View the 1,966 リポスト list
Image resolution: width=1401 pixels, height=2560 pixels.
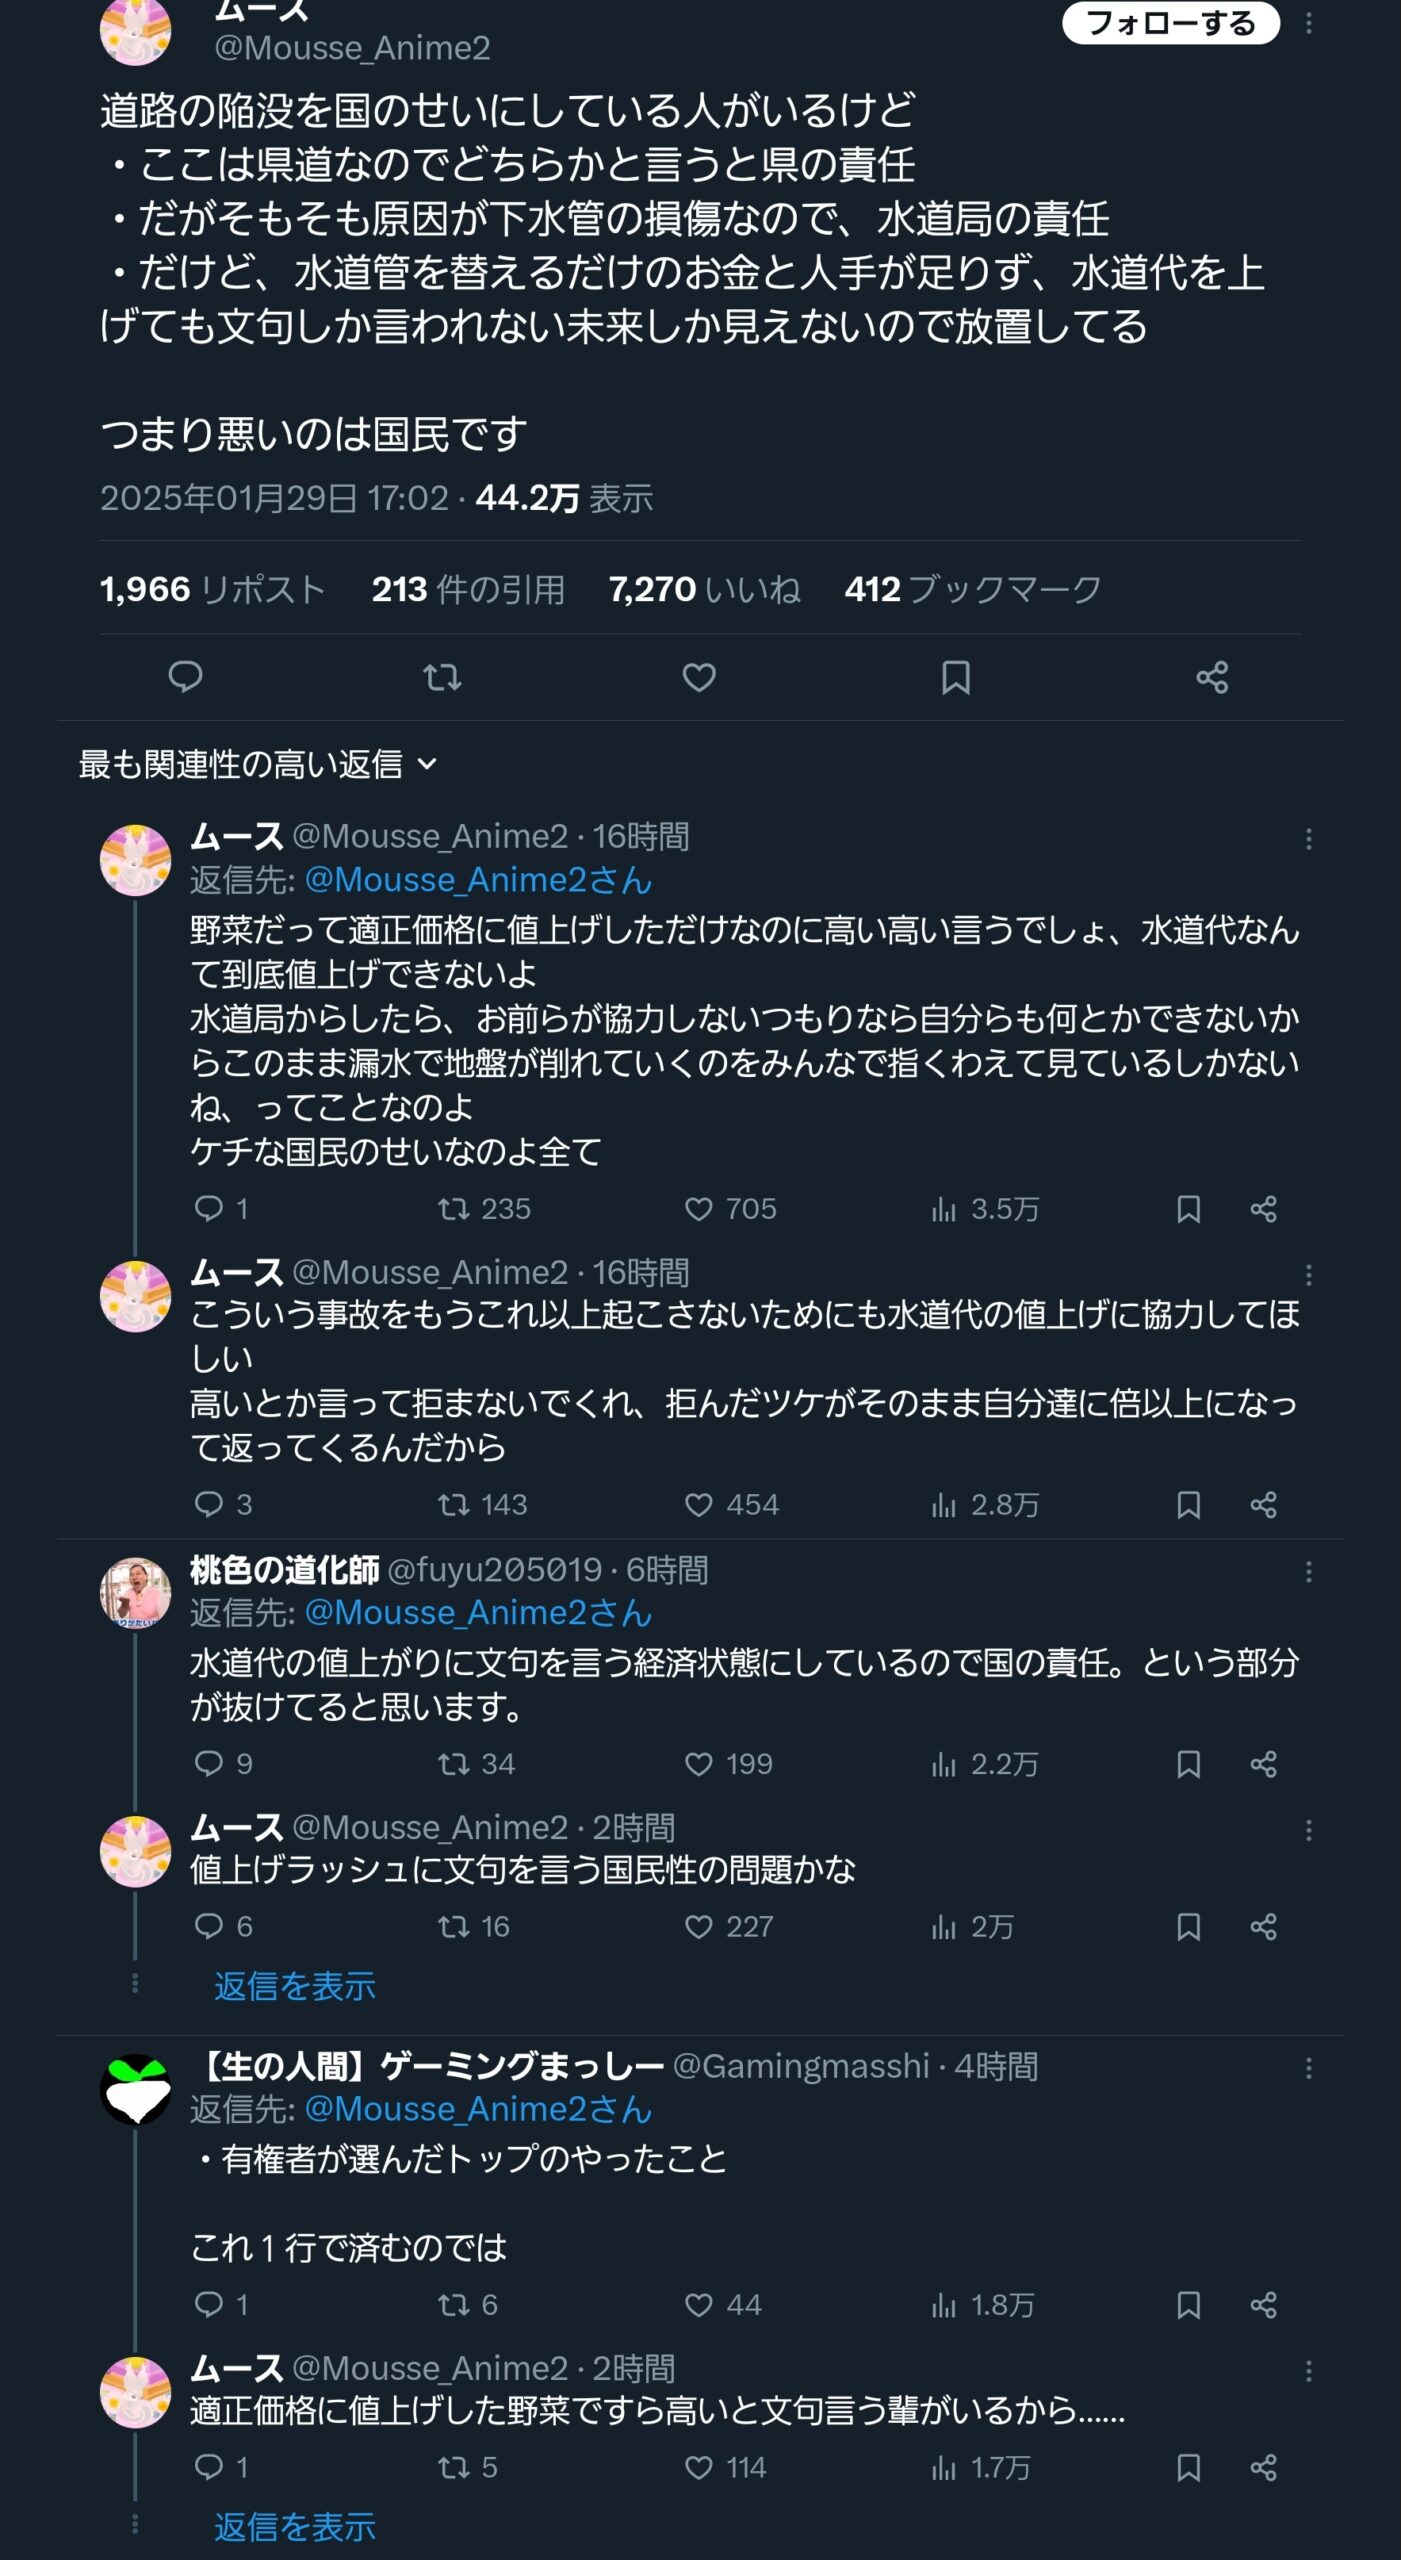(x=212, y=589)
